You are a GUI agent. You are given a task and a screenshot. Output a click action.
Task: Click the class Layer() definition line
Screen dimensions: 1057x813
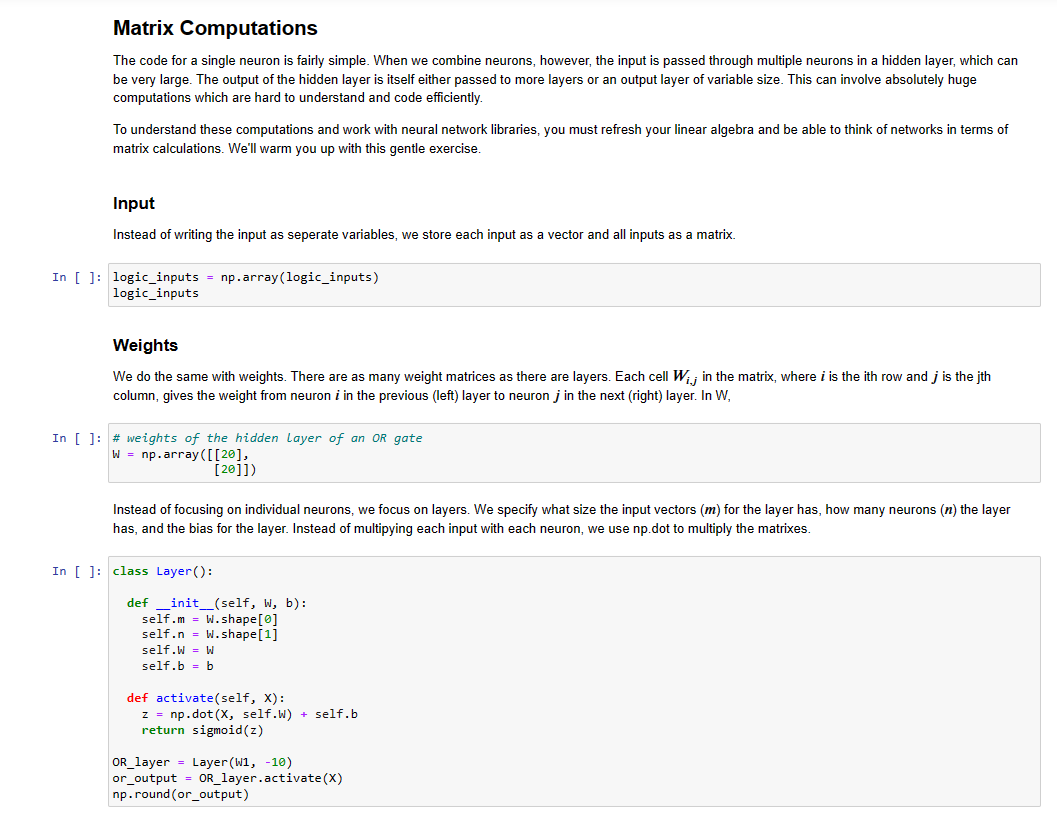(x=162, y=571)
